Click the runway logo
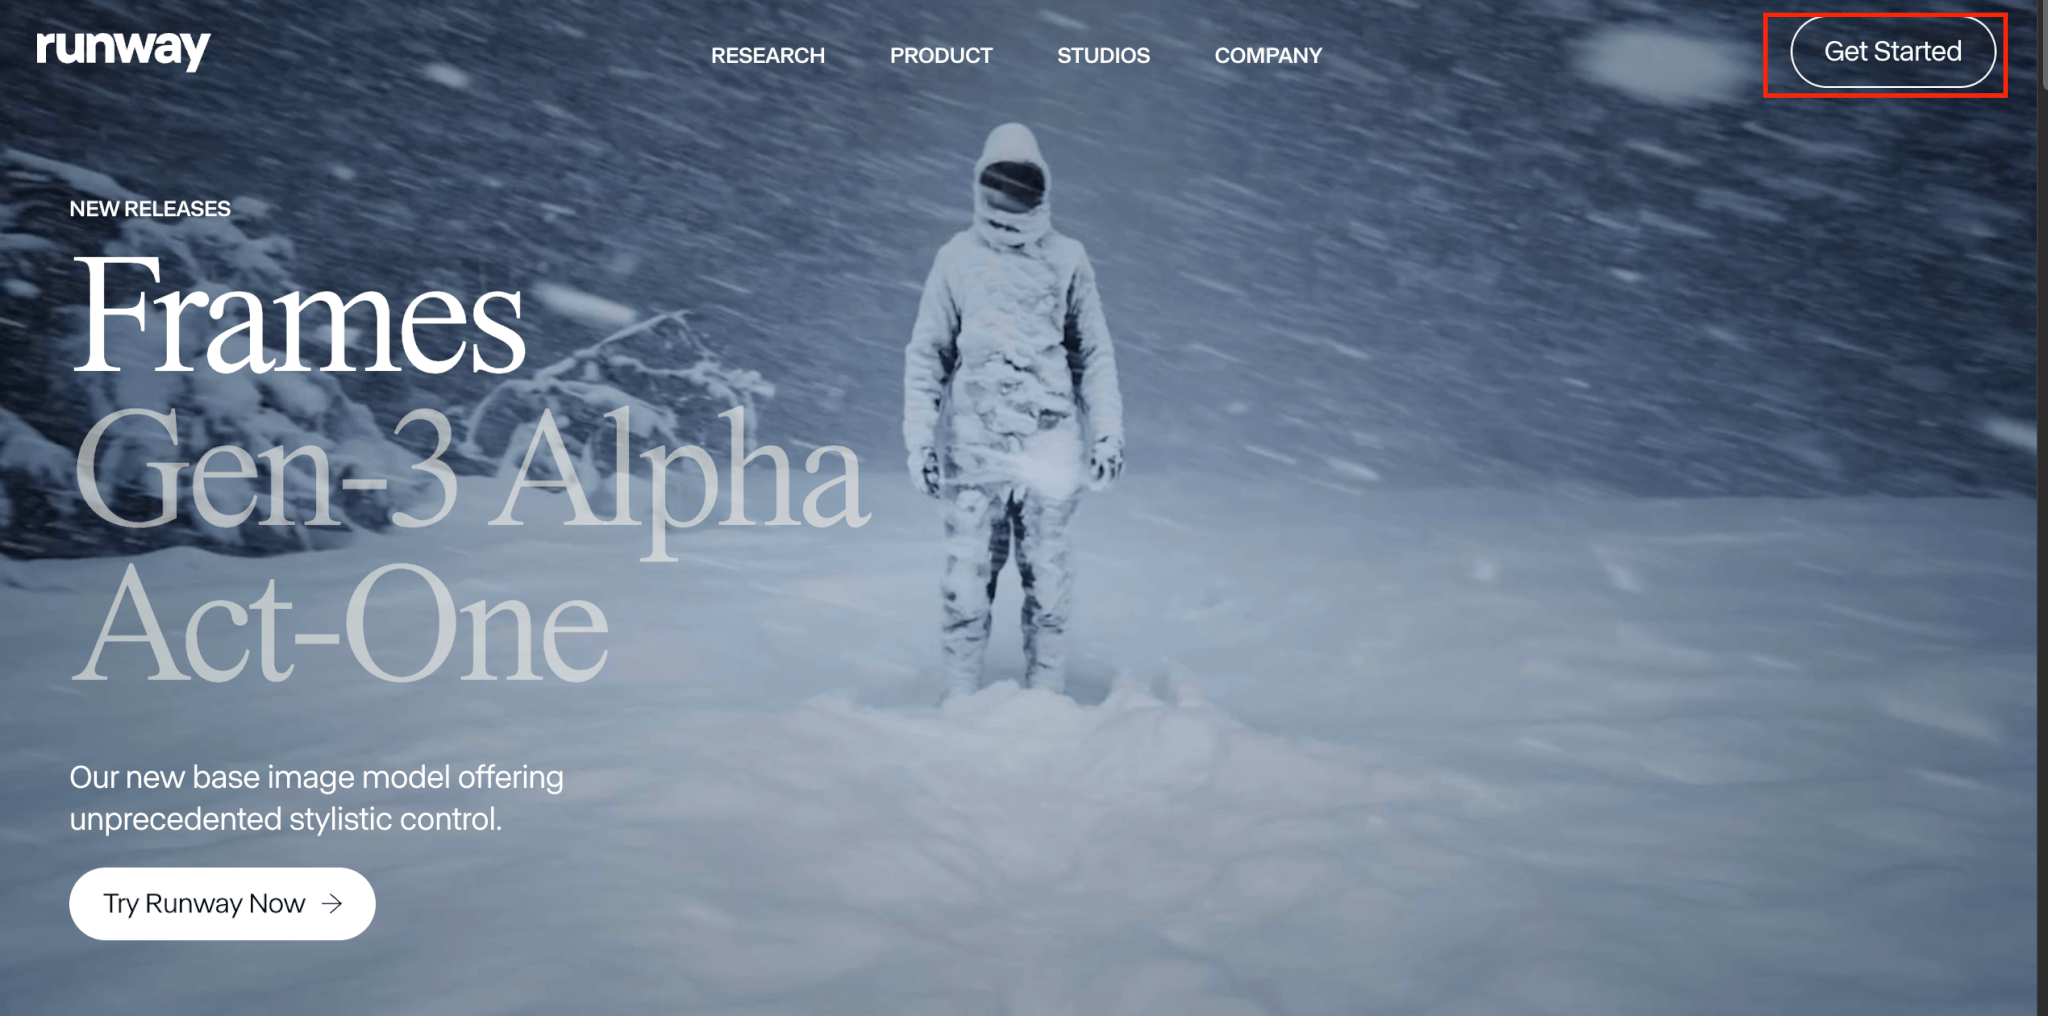The height and width of the screenshot is (1016, 2048). point(123,50)
